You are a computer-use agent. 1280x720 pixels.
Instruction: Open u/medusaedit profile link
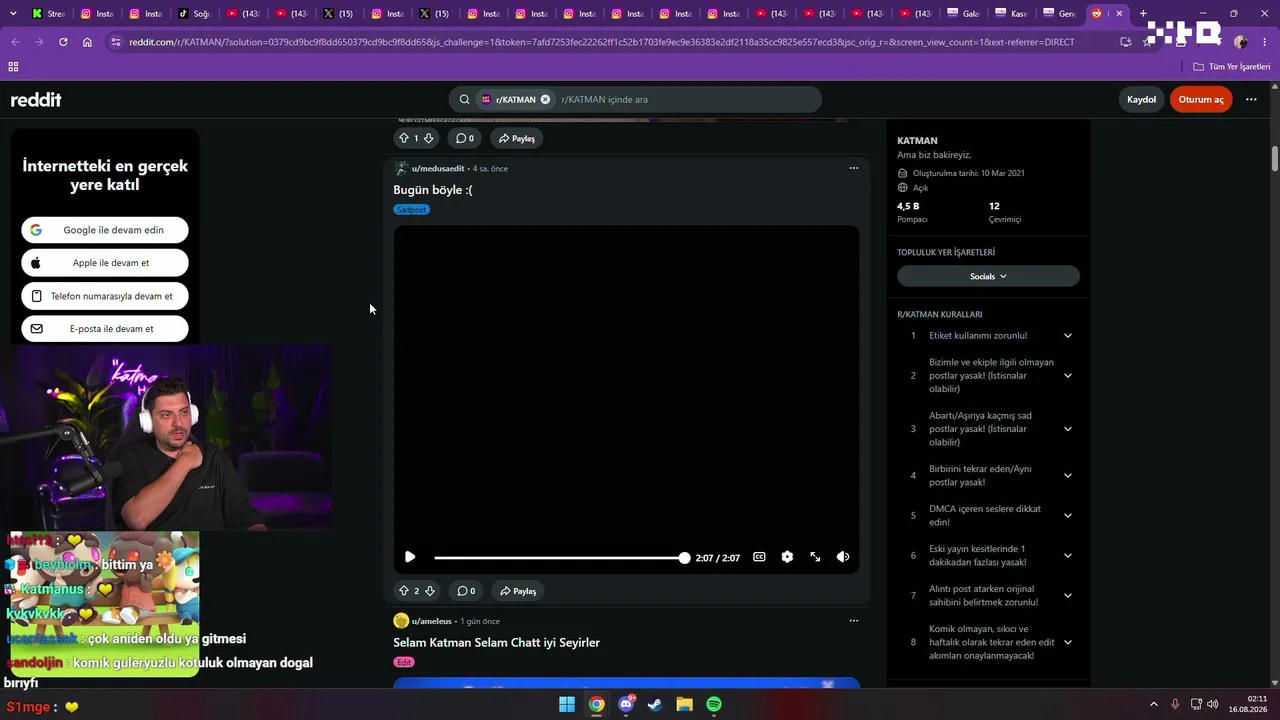click(438, 168)
